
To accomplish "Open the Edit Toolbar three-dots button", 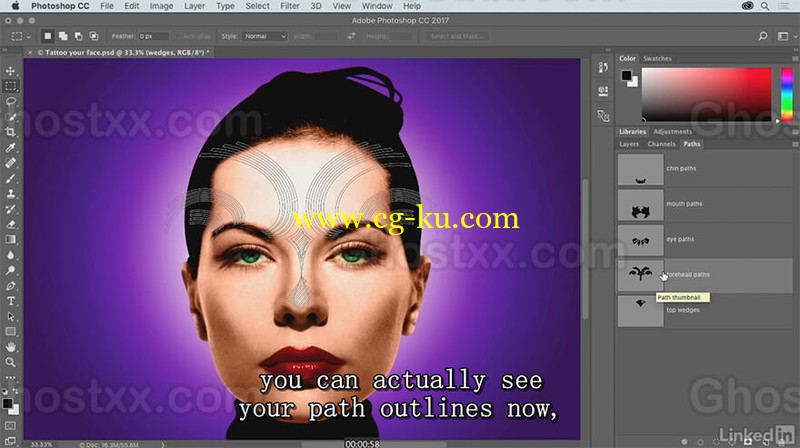I will [10, 378].
